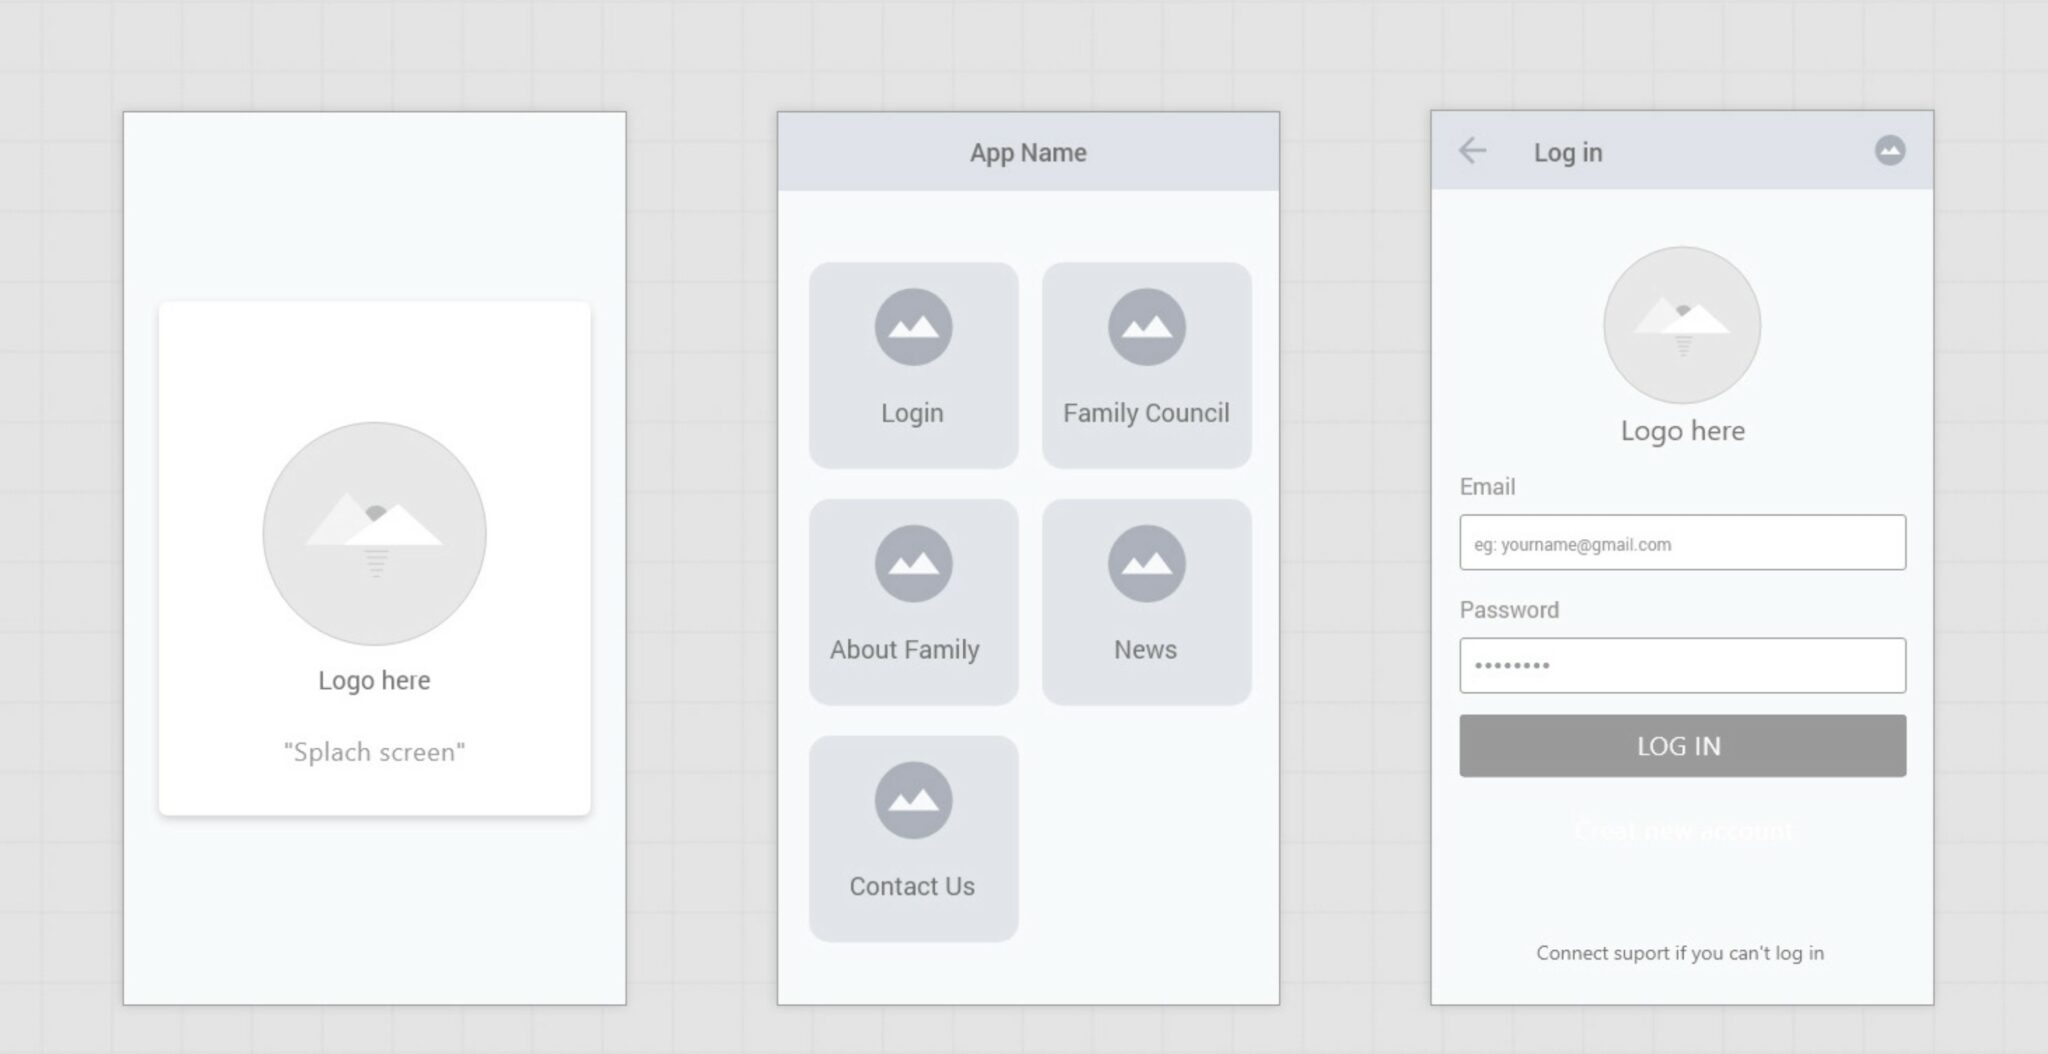The image size is (2048, 1054).
Task: Click the Log in title text
Action: (x=1568, y=152)
